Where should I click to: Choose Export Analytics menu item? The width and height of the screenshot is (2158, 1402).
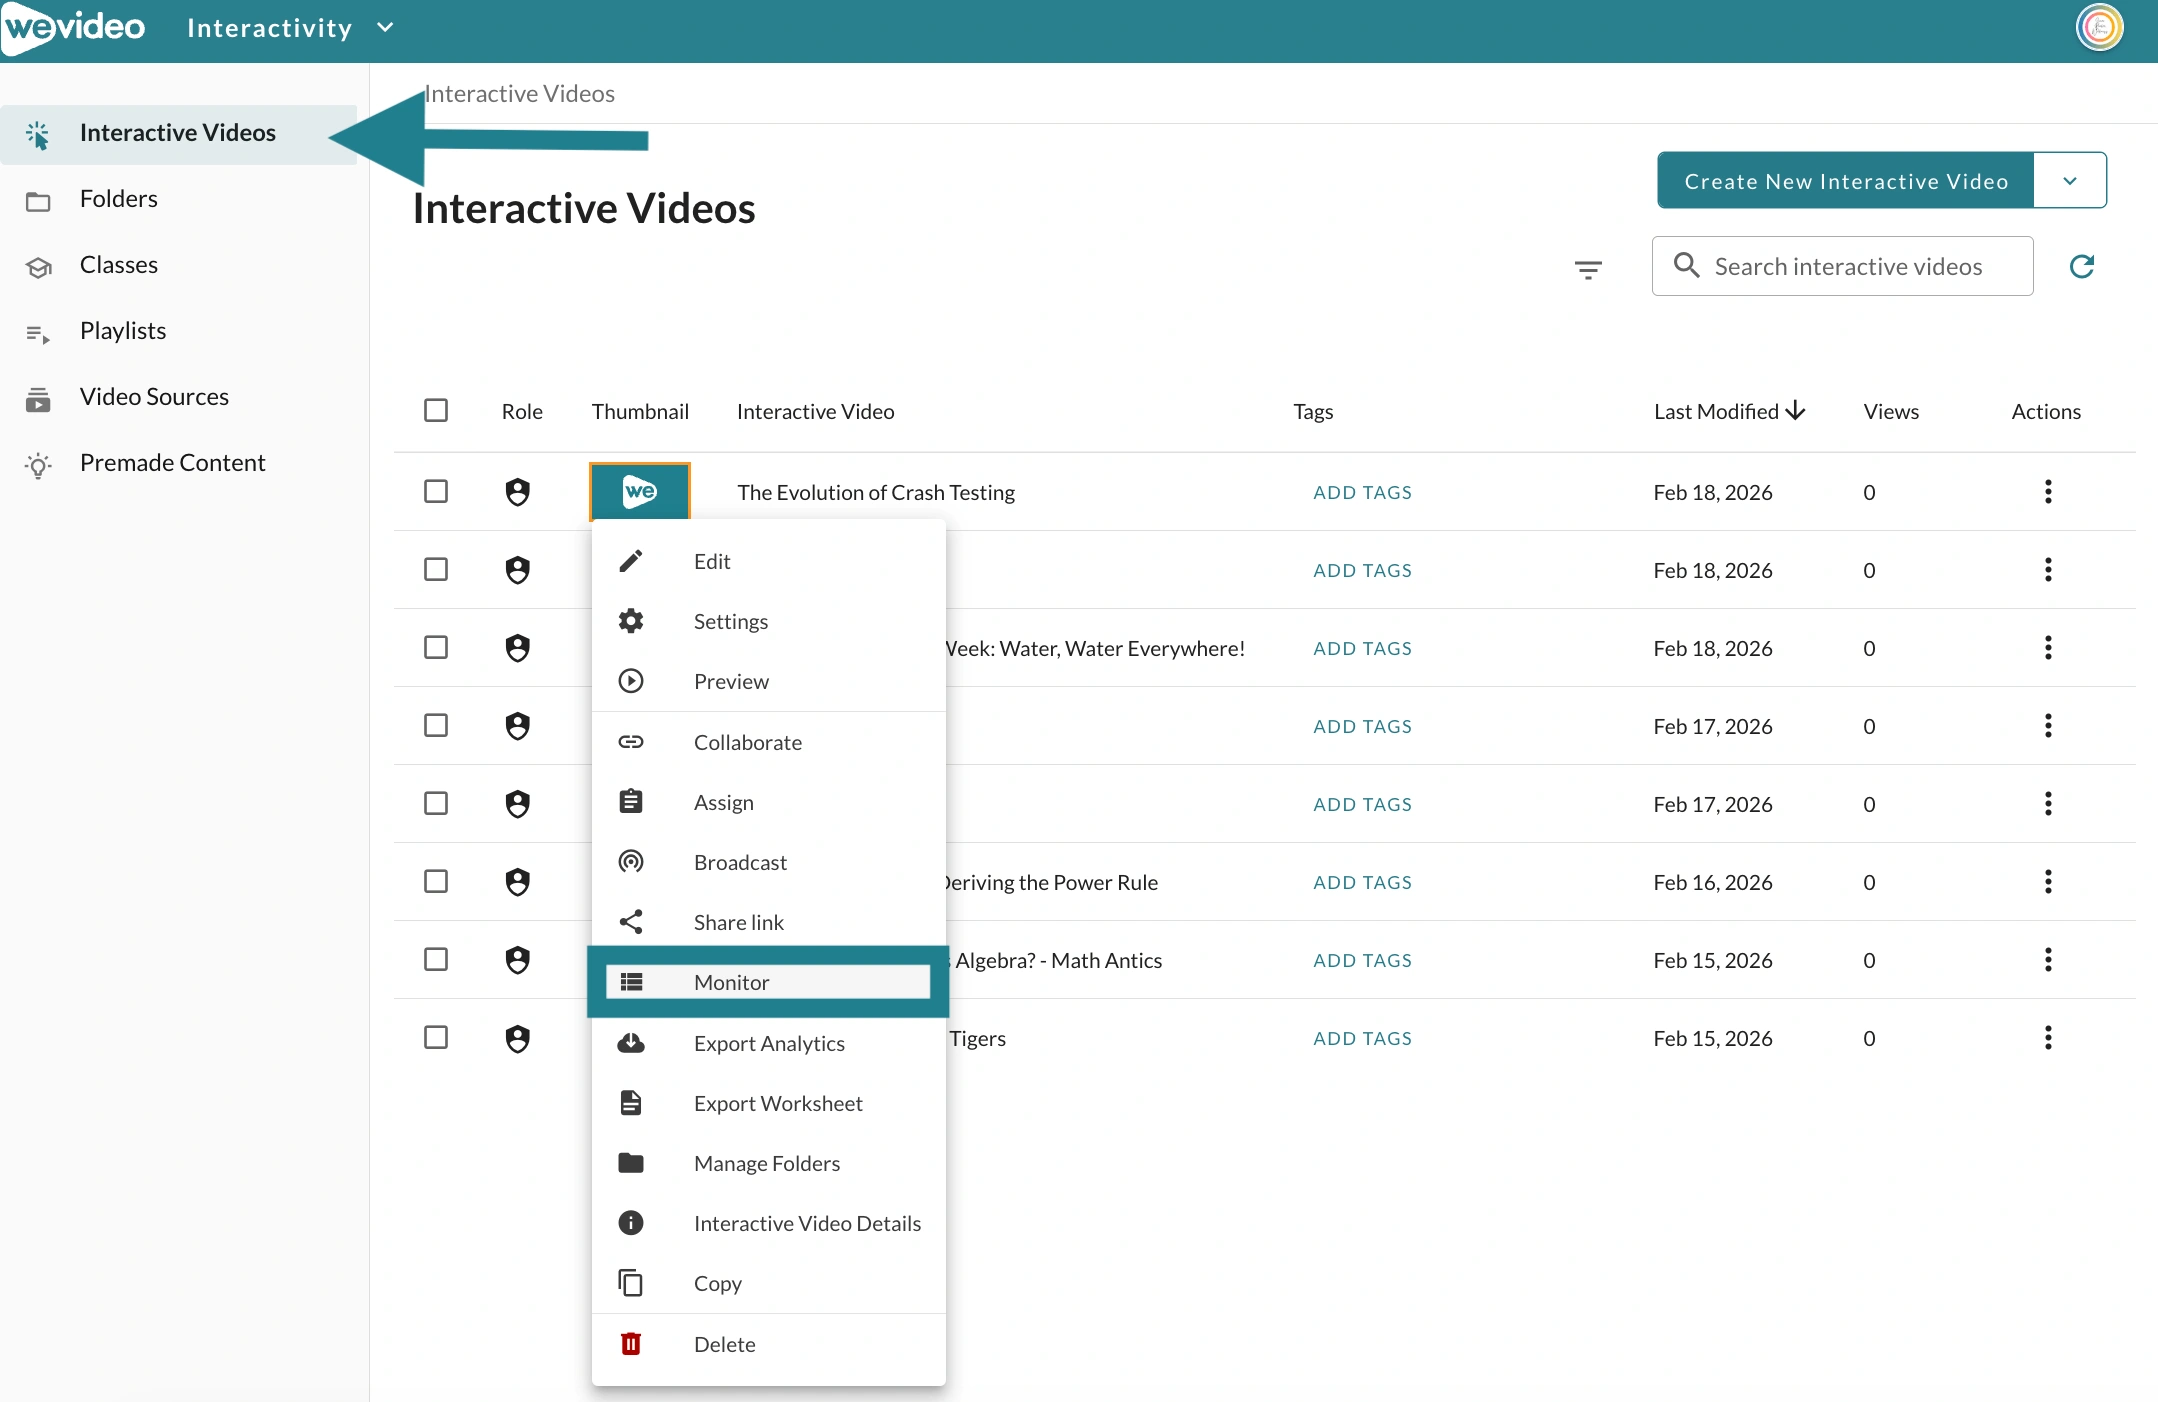768,1043
